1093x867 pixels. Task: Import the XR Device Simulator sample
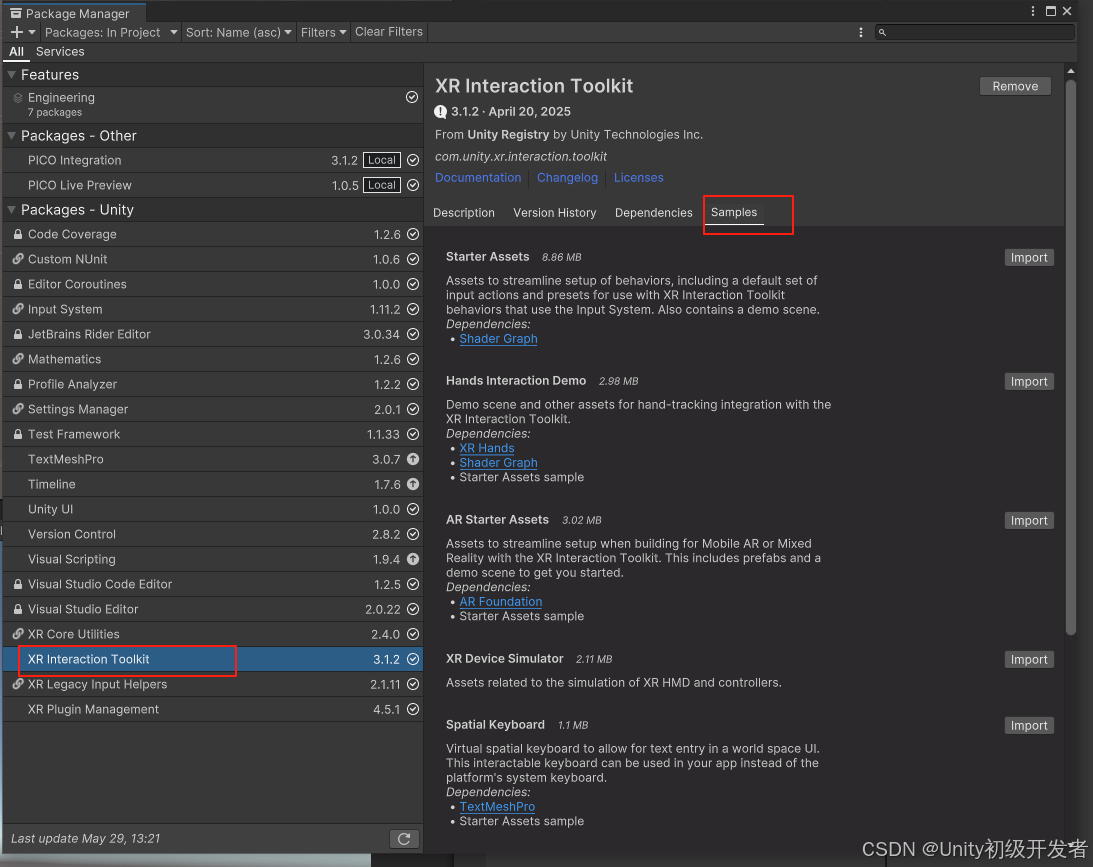coord(1029,659)
